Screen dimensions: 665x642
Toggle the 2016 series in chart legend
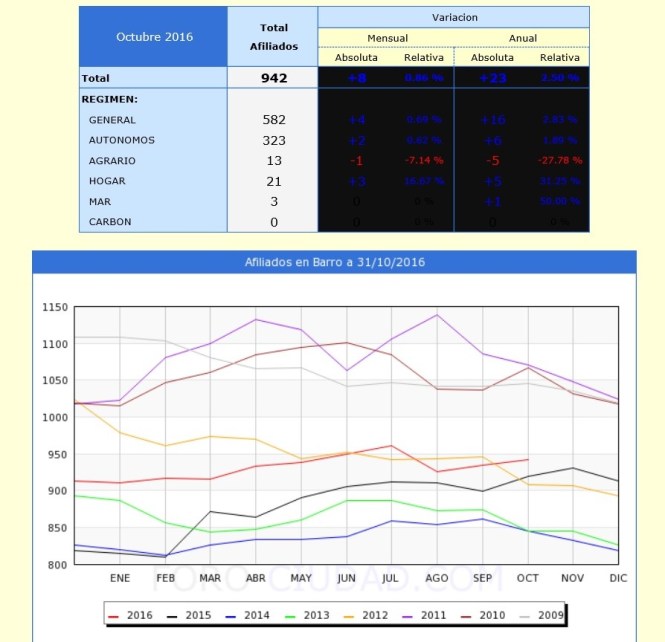[131, 613]
